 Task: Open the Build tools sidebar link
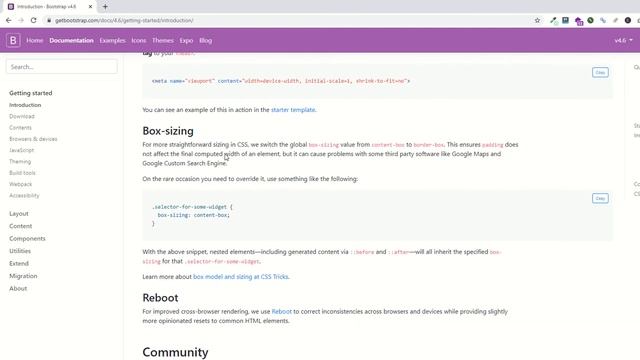22,173
